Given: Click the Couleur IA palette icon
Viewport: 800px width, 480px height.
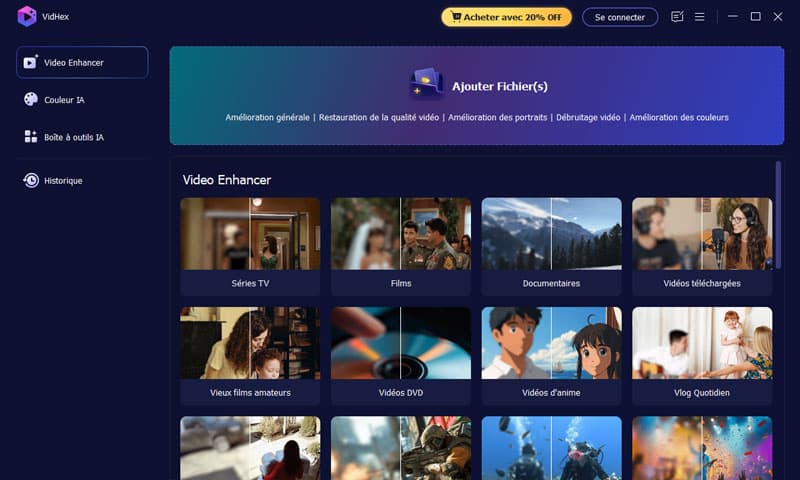Looking at the screenshot, I should 31,100.
